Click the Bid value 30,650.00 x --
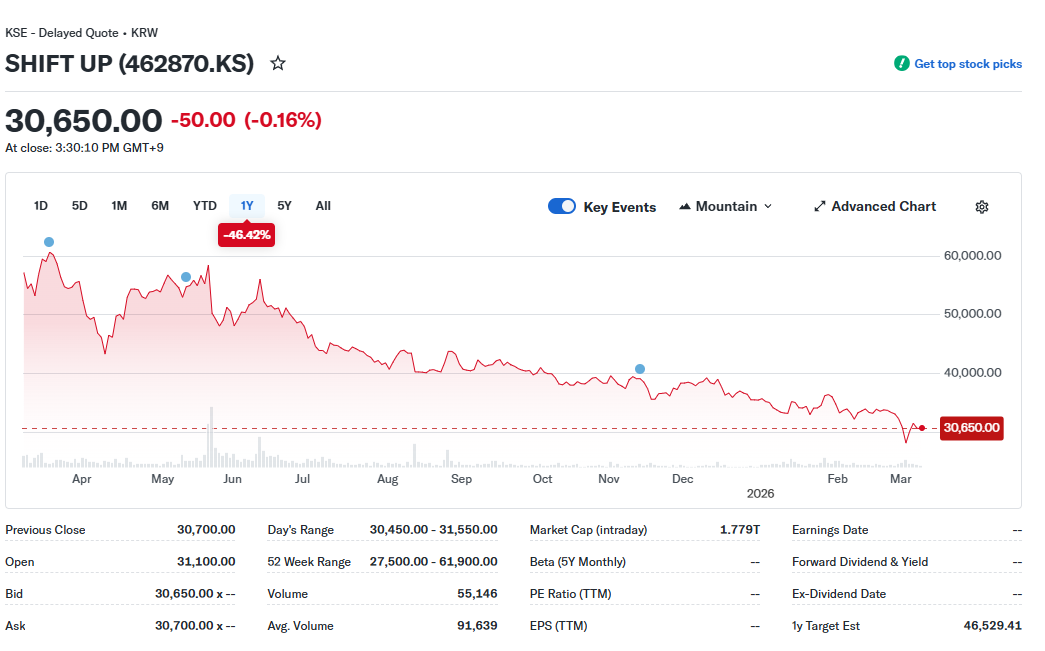This screenshot has height=651, width=1045. pyautogui.click(x=195, y=594)
